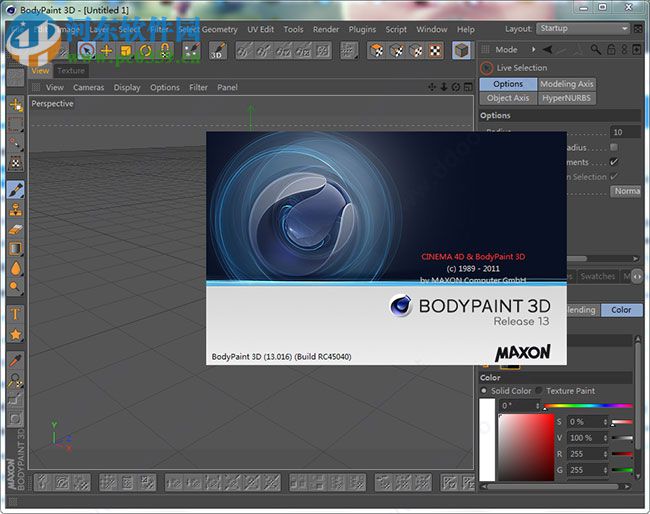Switch to the Texture tab
This screenshot has width=650, height=514.
[71, 71]
